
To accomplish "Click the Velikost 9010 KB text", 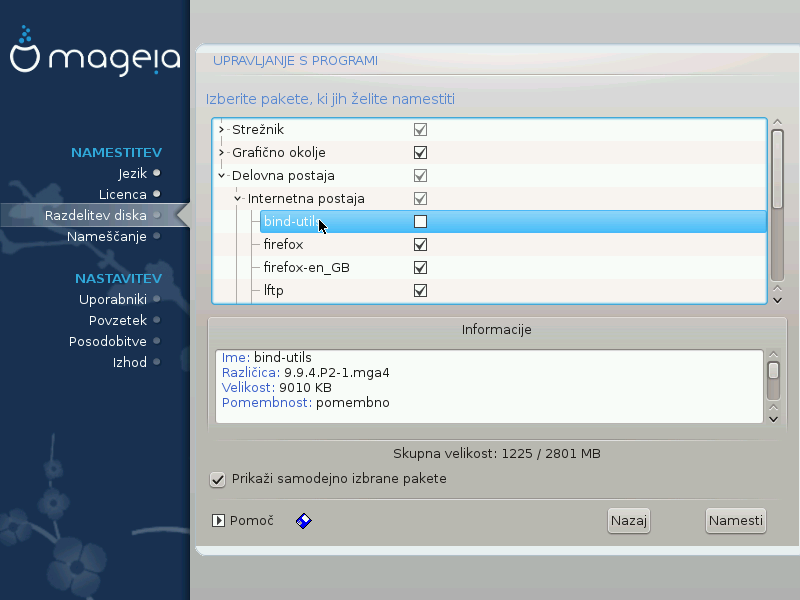I will point(277,388).
